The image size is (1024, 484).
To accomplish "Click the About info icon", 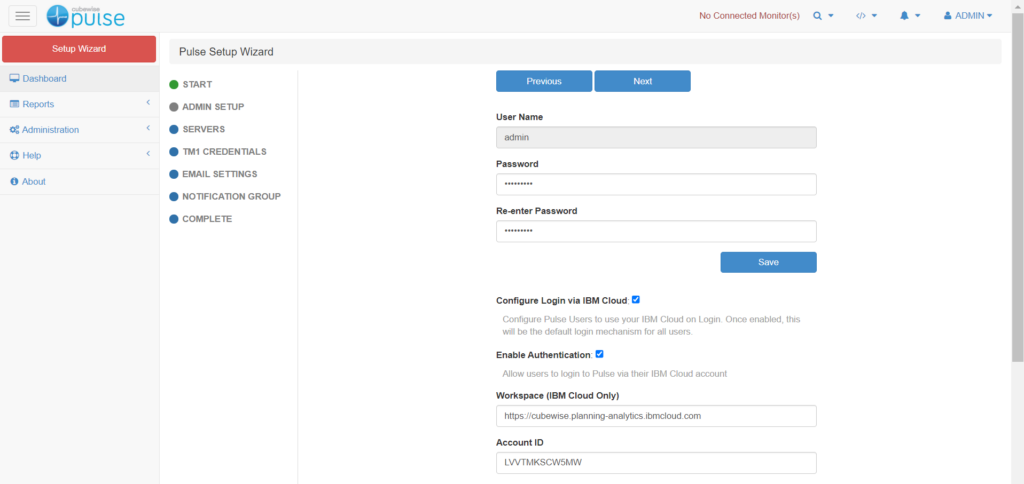I will tap(14, 181).
